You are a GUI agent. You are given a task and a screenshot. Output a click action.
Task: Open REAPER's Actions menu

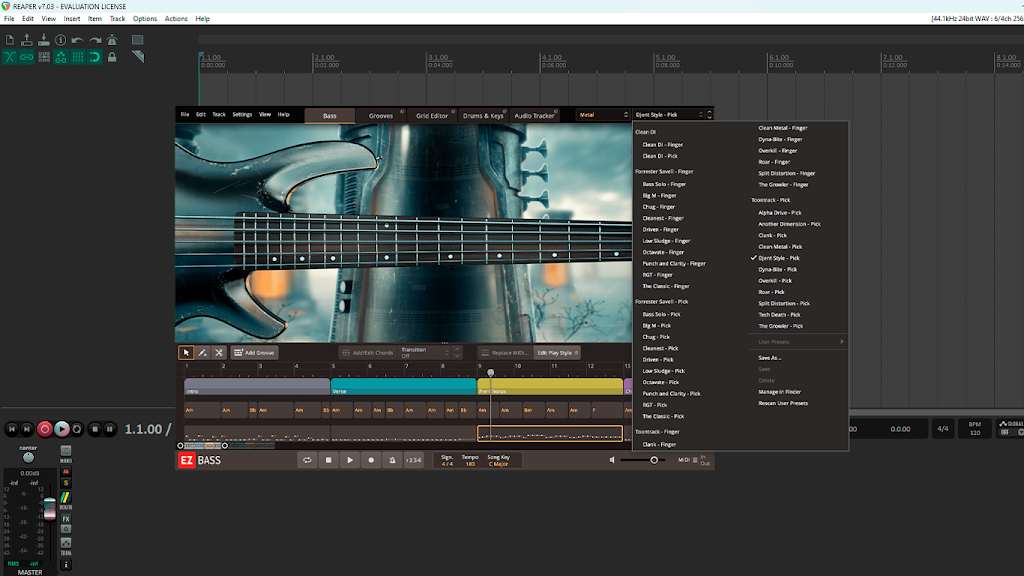(176, 19)
